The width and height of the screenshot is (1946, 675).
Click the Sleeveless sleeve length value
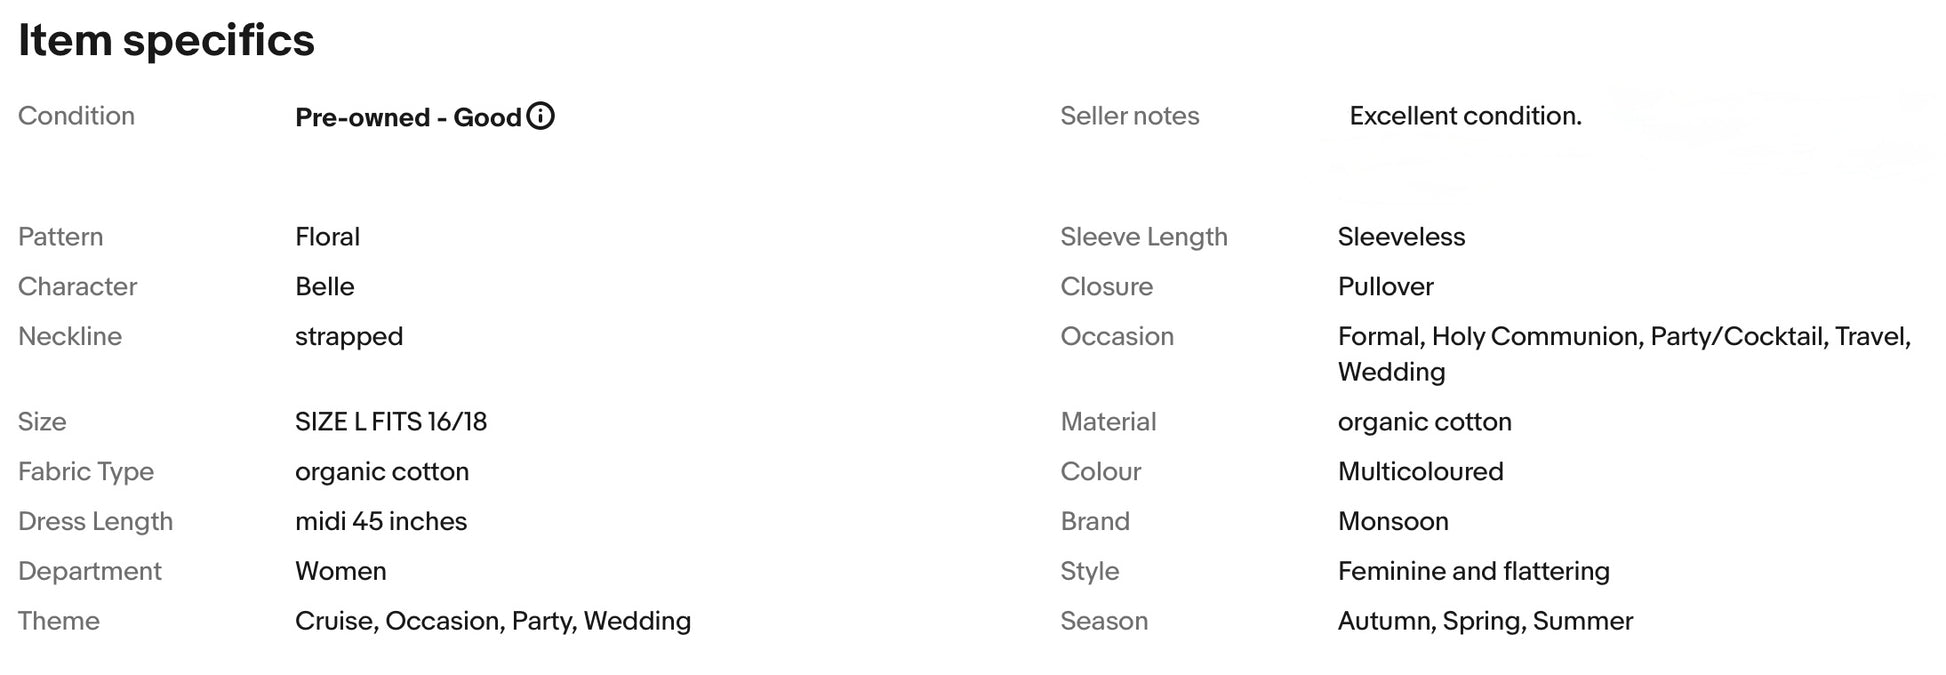coord(1401,237)
